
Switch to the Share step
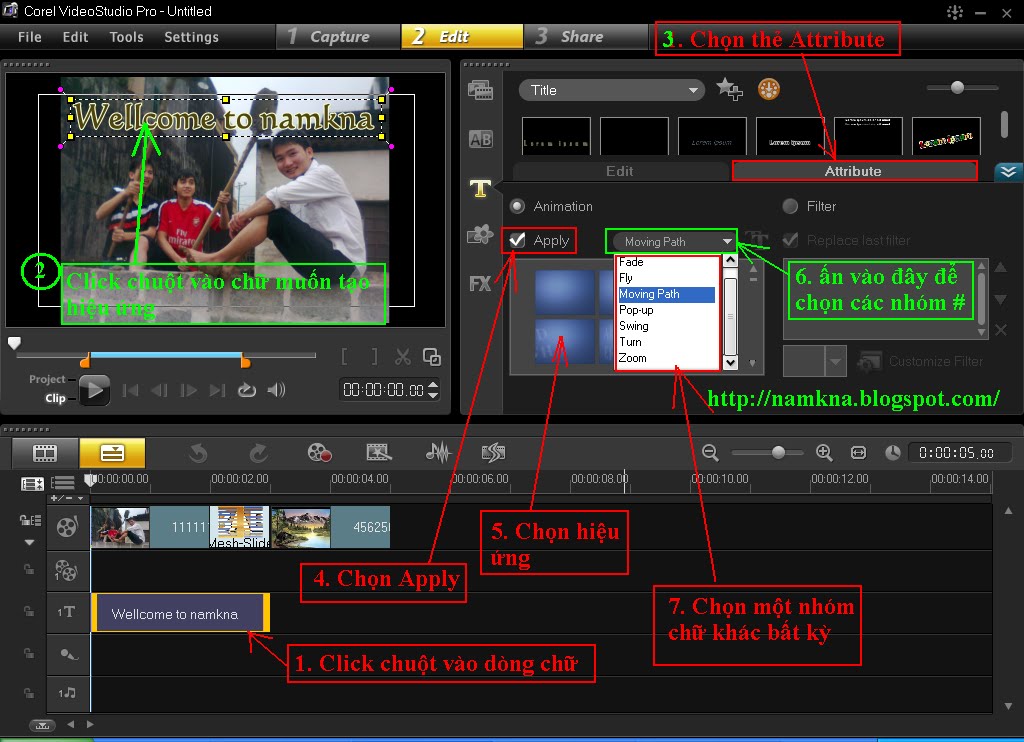click(x=586, y=37)
